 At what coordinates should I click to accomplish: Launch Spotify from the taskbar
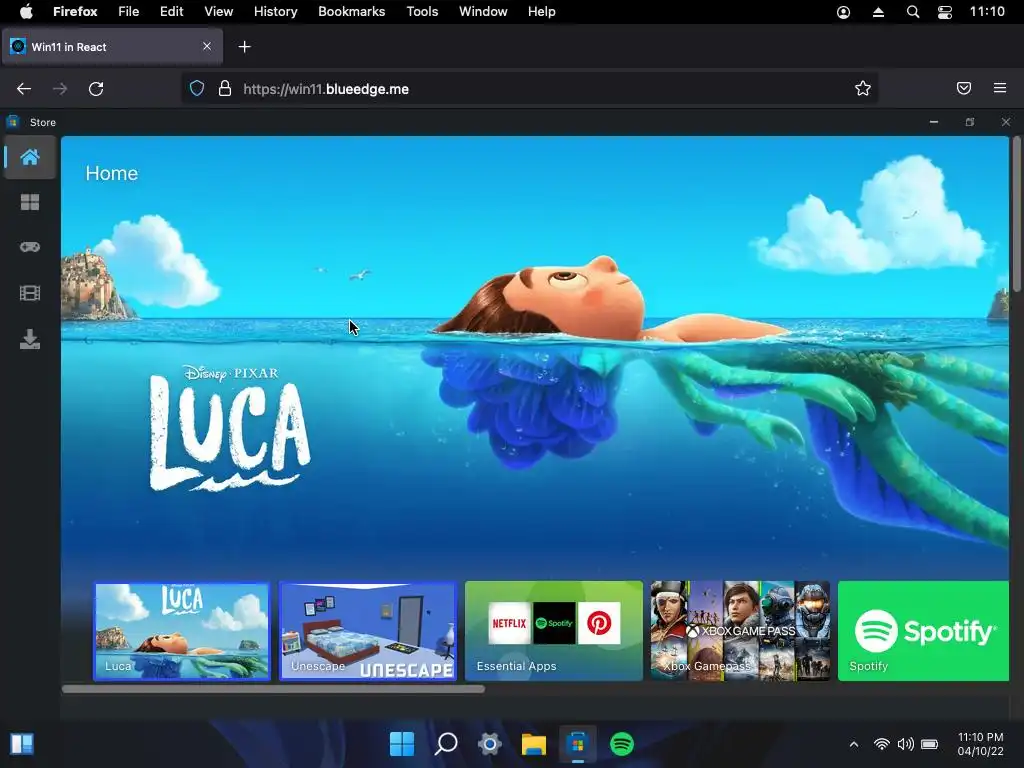click(622, 744)
